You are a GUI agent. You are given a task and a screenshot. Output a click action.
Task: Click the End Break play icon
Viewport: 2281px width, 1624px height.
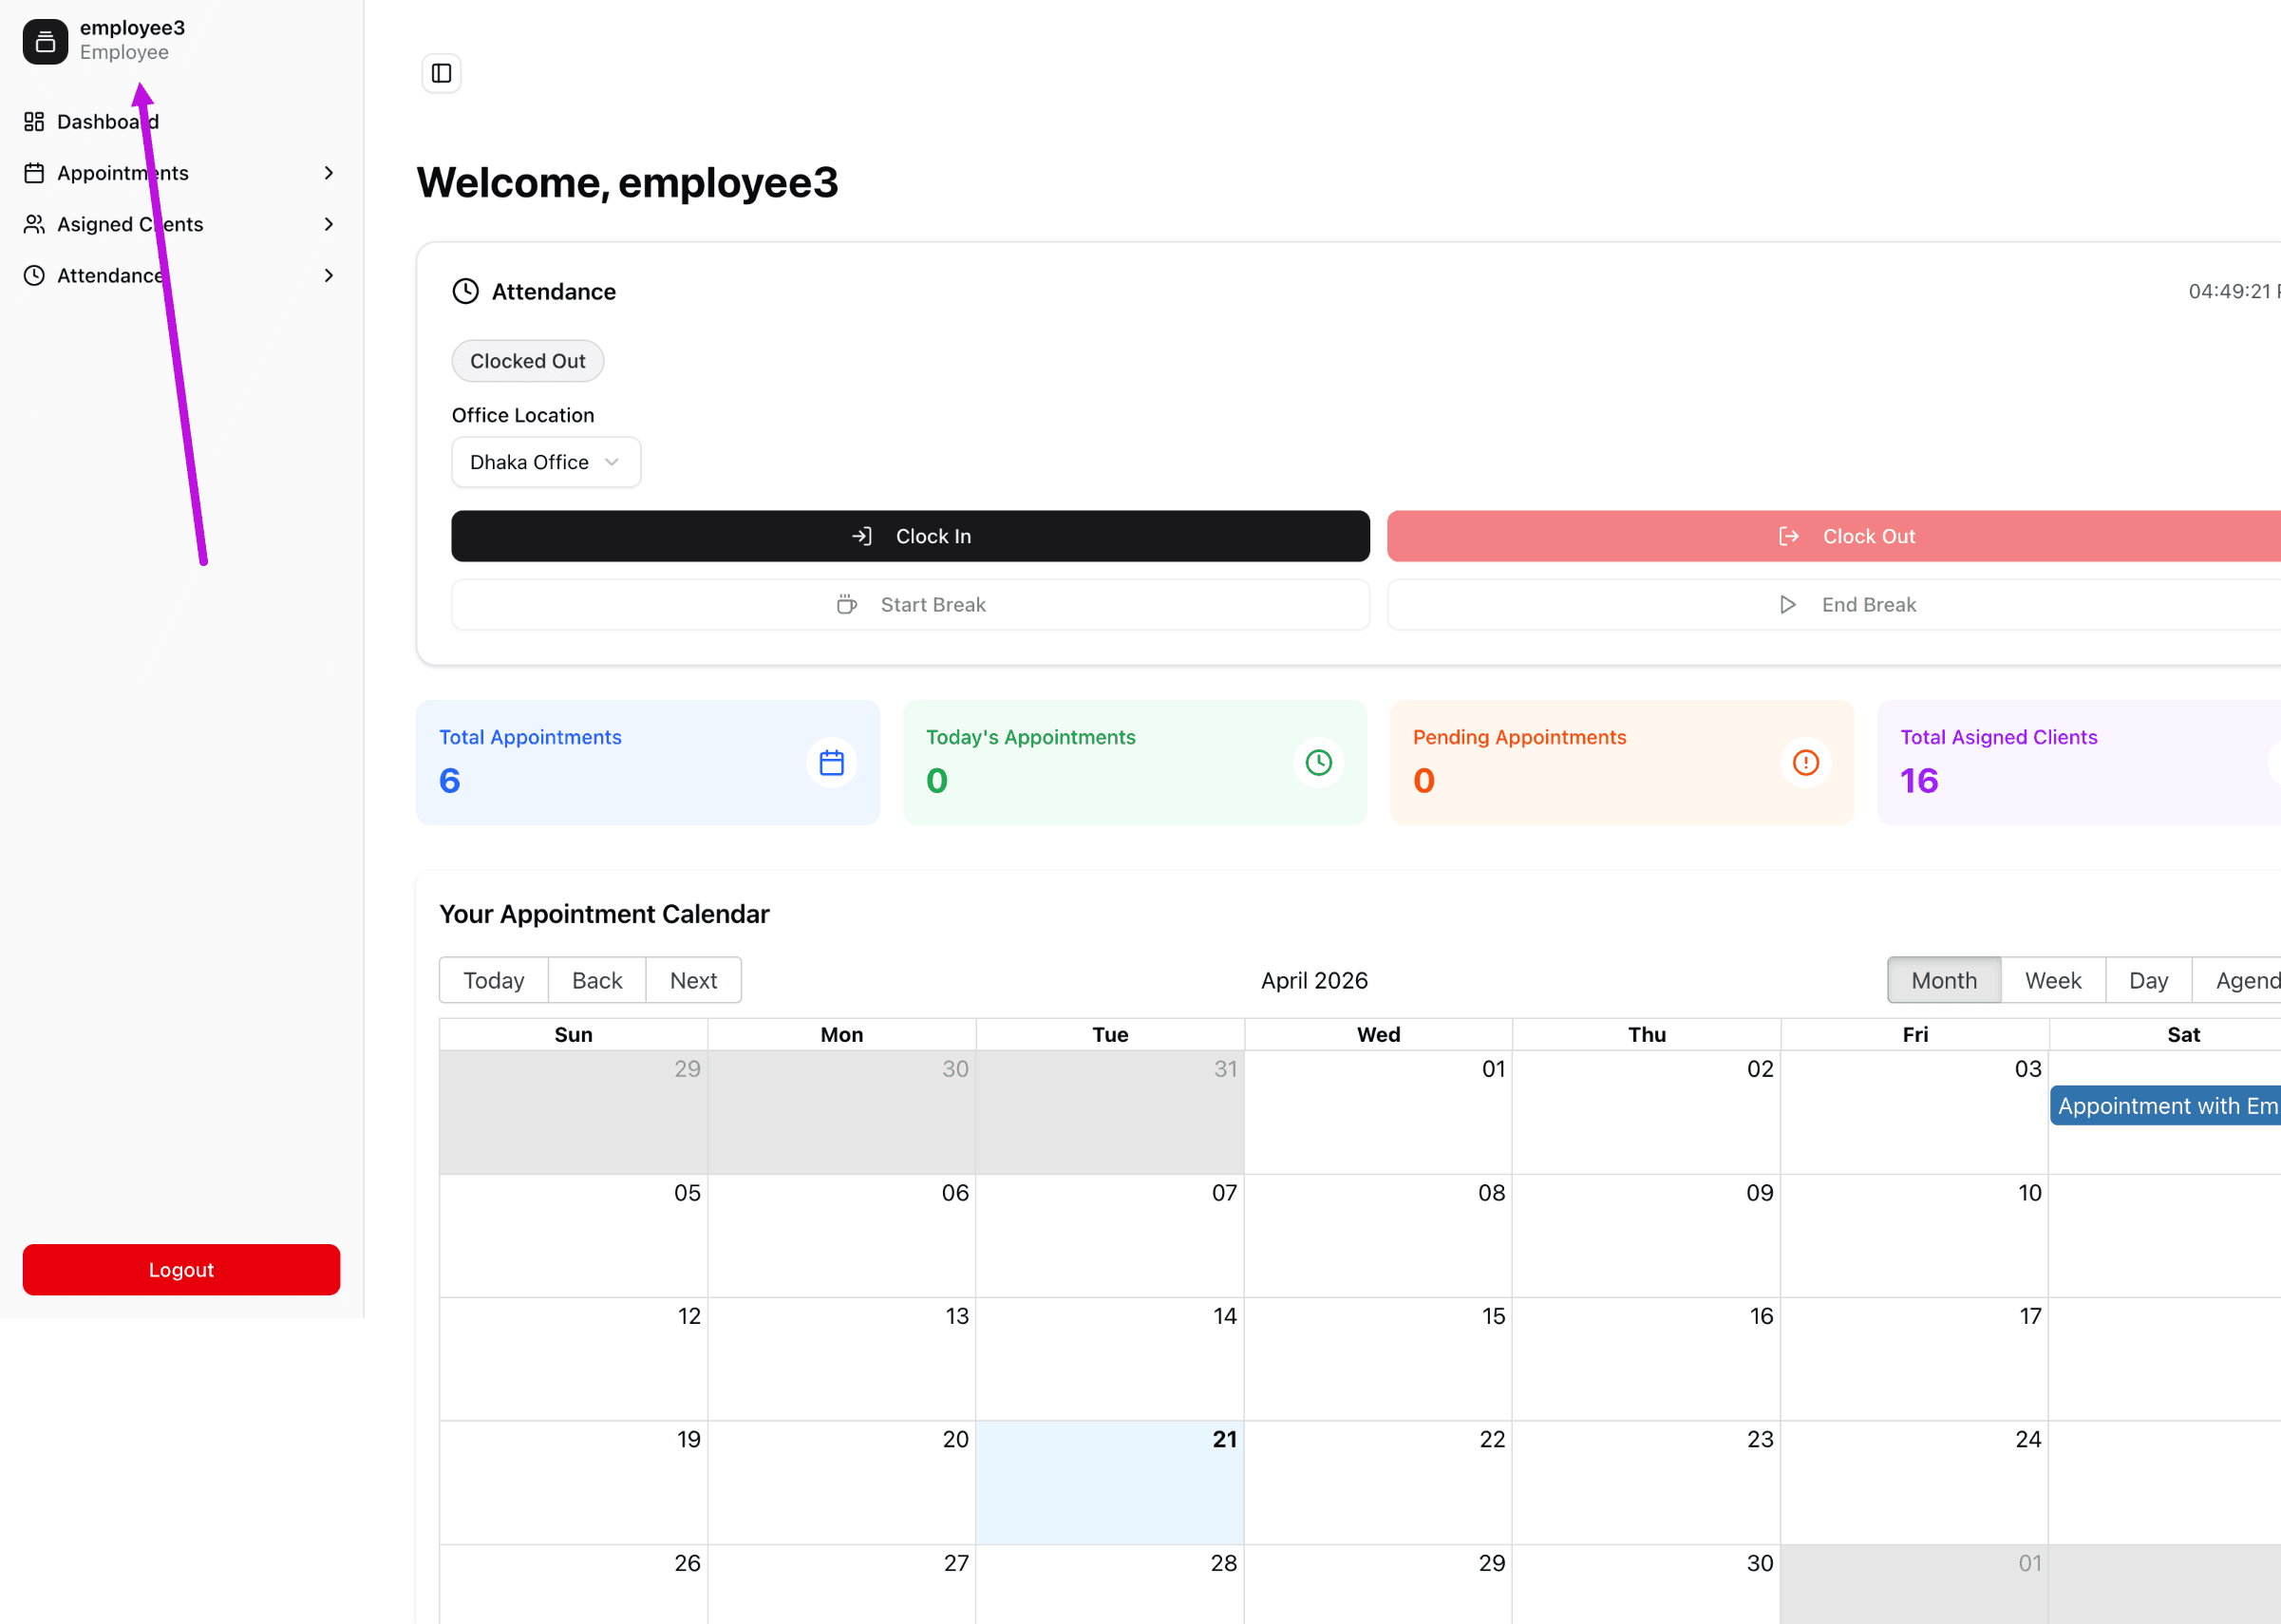[1788, 604]
